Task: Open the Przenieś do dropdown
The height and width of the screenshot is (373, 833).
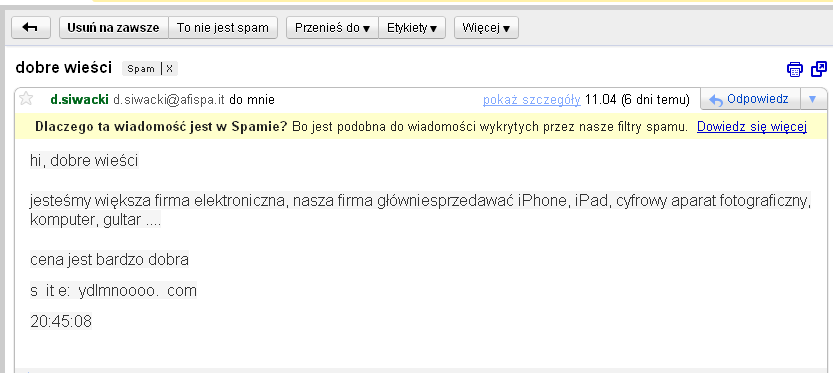Action: tap(332, 28)
